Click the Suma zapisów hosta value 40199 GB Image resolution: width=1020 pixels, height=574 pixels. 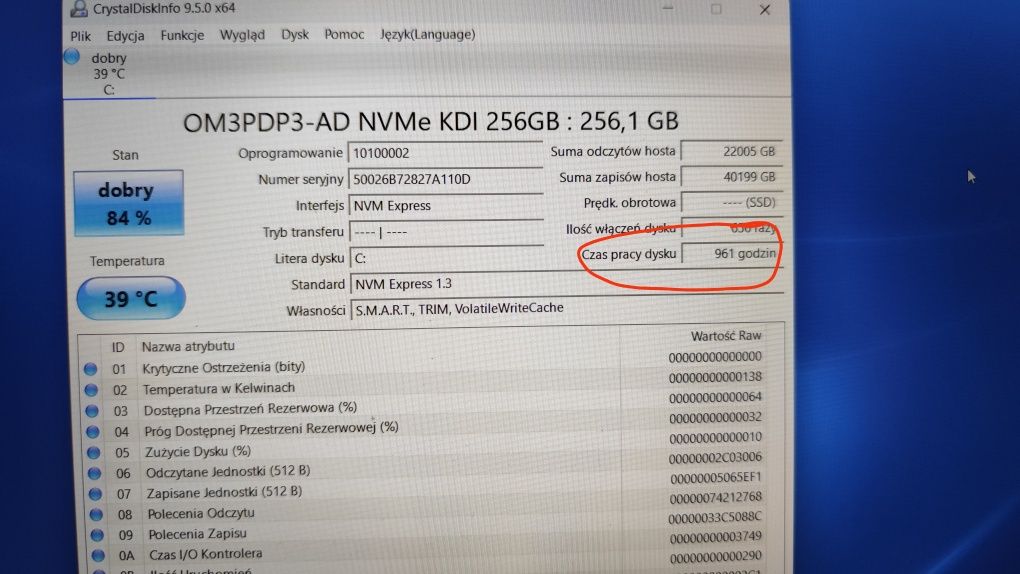point(731,176)
